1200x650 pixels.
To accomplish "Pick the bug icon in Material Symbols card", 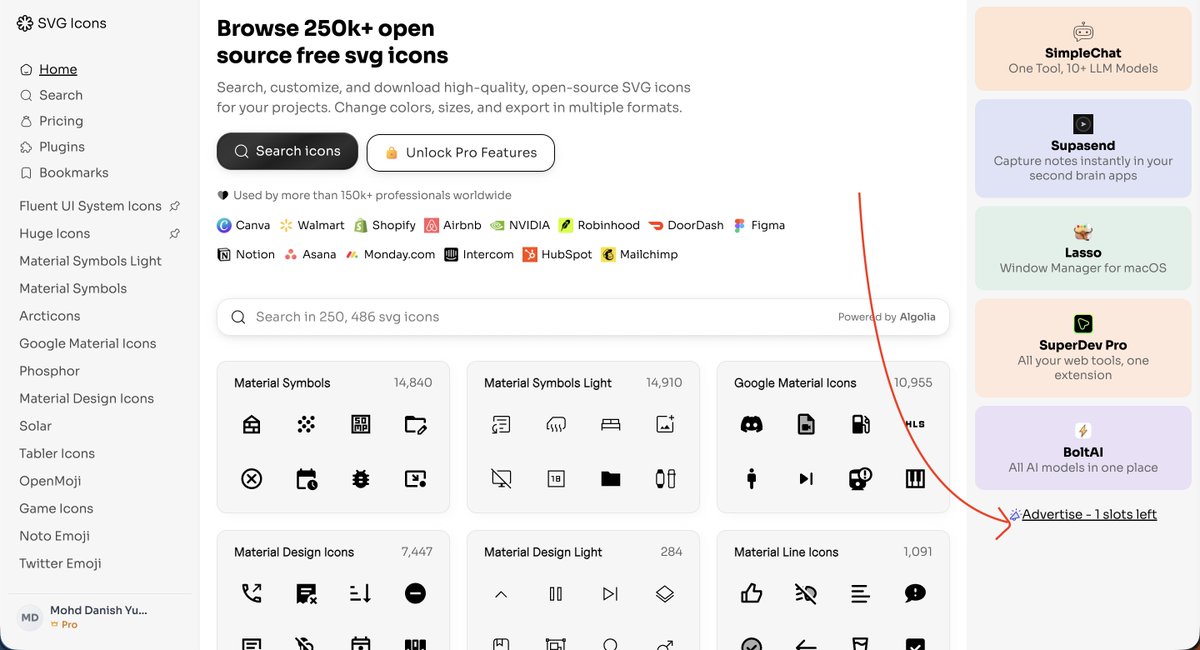I will [x=361, y=479].
